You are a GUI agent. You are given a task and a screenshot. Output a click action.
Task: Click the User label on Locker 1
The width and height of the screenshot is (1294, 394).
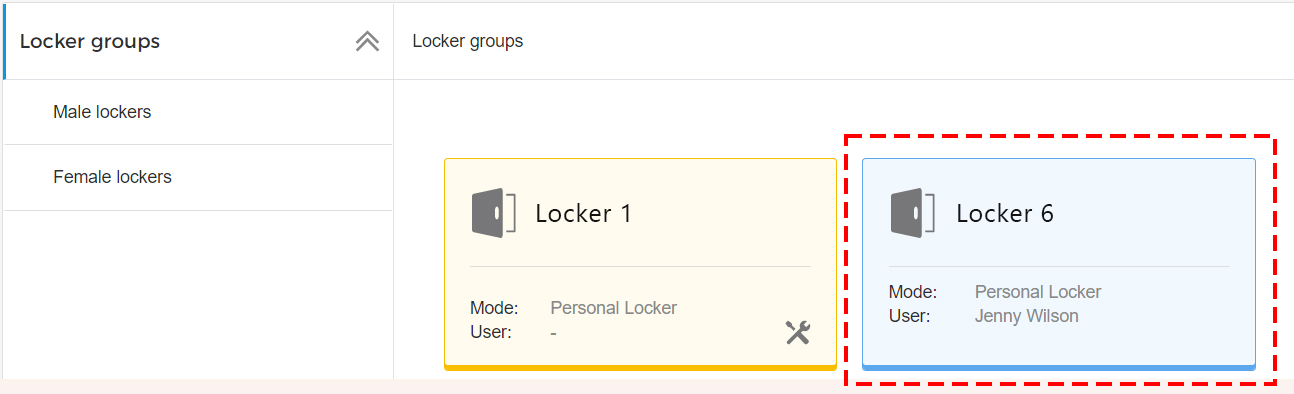click(491, 332)
